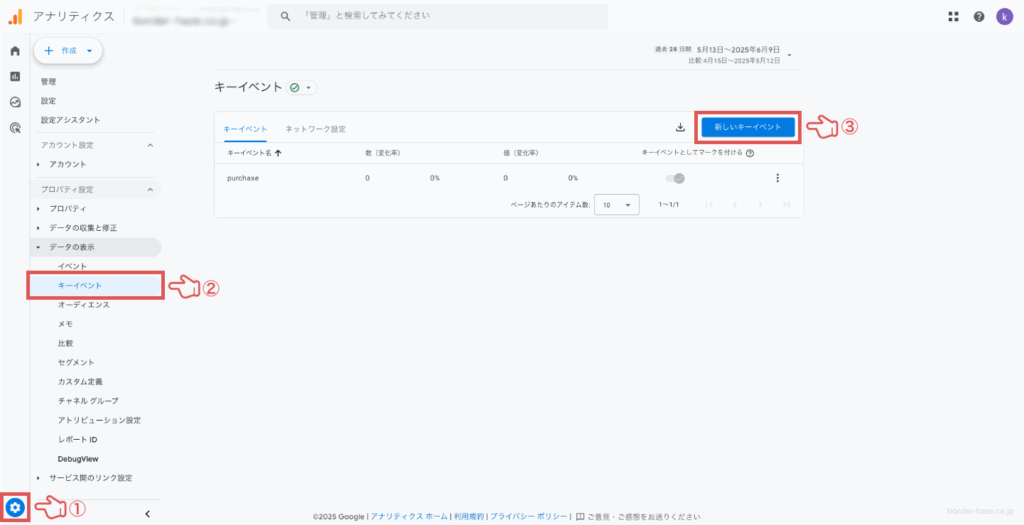The width and height of the screenshot is (1024, 525).
Task: Open the アナリティクス ホーム footer link
Action: 409,516
